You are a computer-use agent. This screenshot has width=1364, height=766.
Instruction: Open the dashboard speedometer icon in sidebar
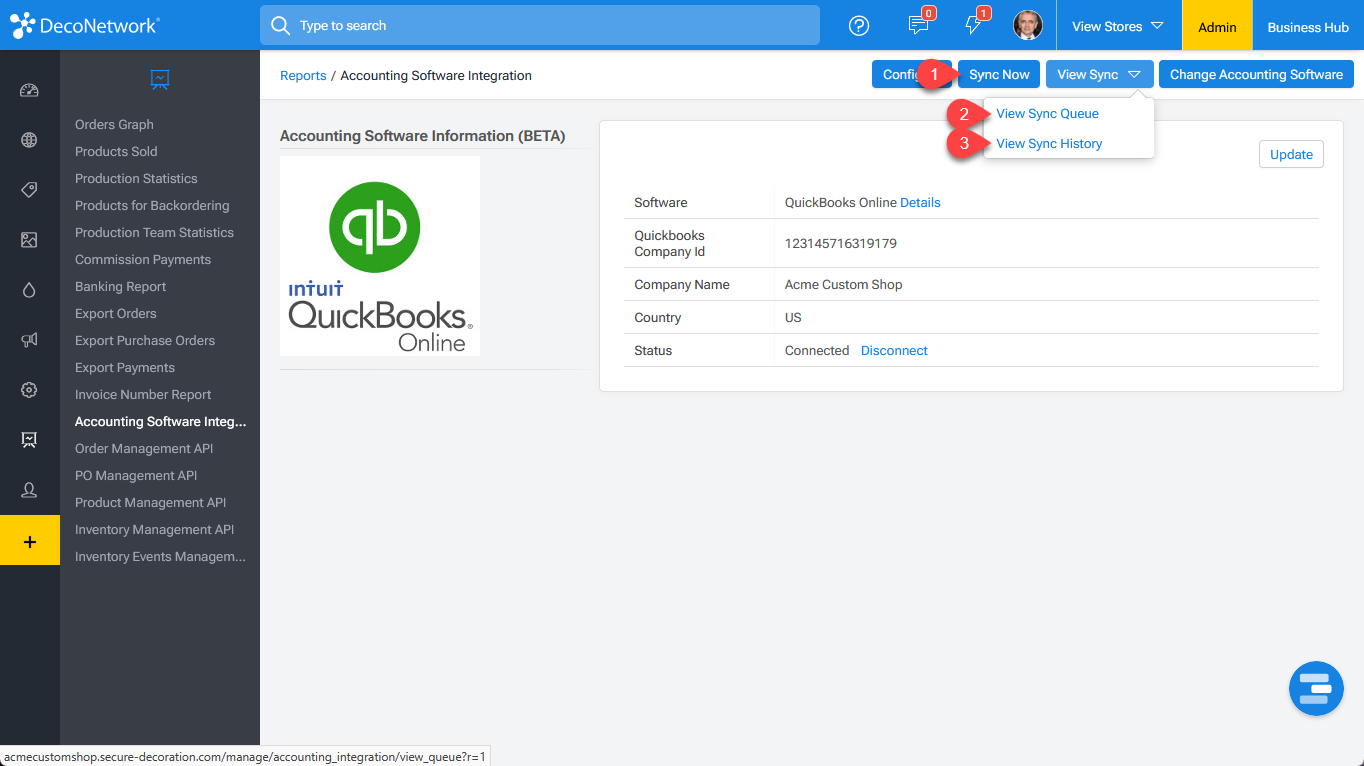[30, 90]
